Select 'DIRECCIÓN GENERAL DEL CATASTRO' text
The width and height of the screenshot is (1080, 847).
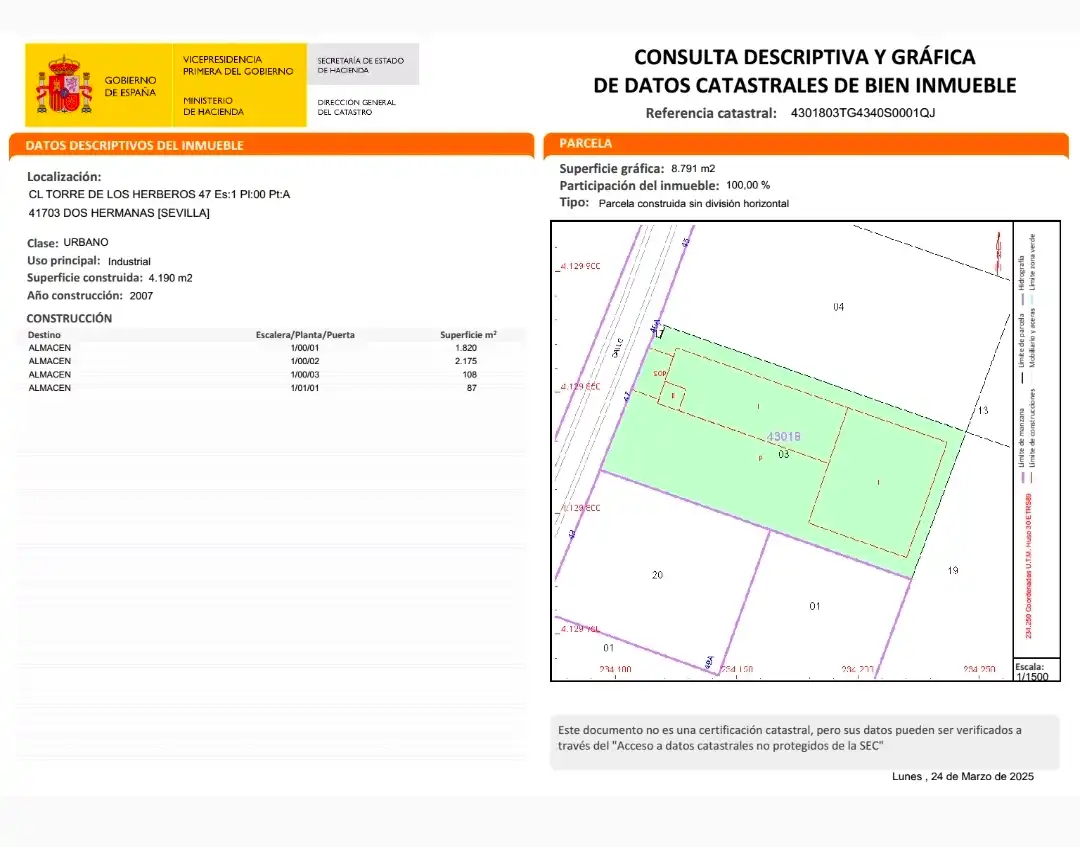[356, 107]
